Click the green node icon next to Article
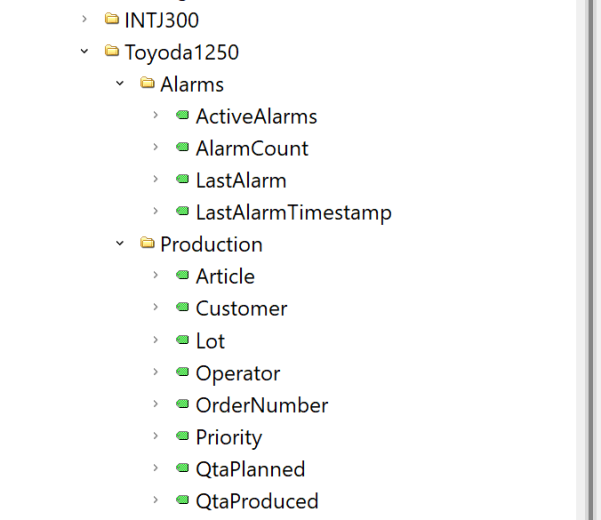 pyautogui.click(x=182, y=276)
